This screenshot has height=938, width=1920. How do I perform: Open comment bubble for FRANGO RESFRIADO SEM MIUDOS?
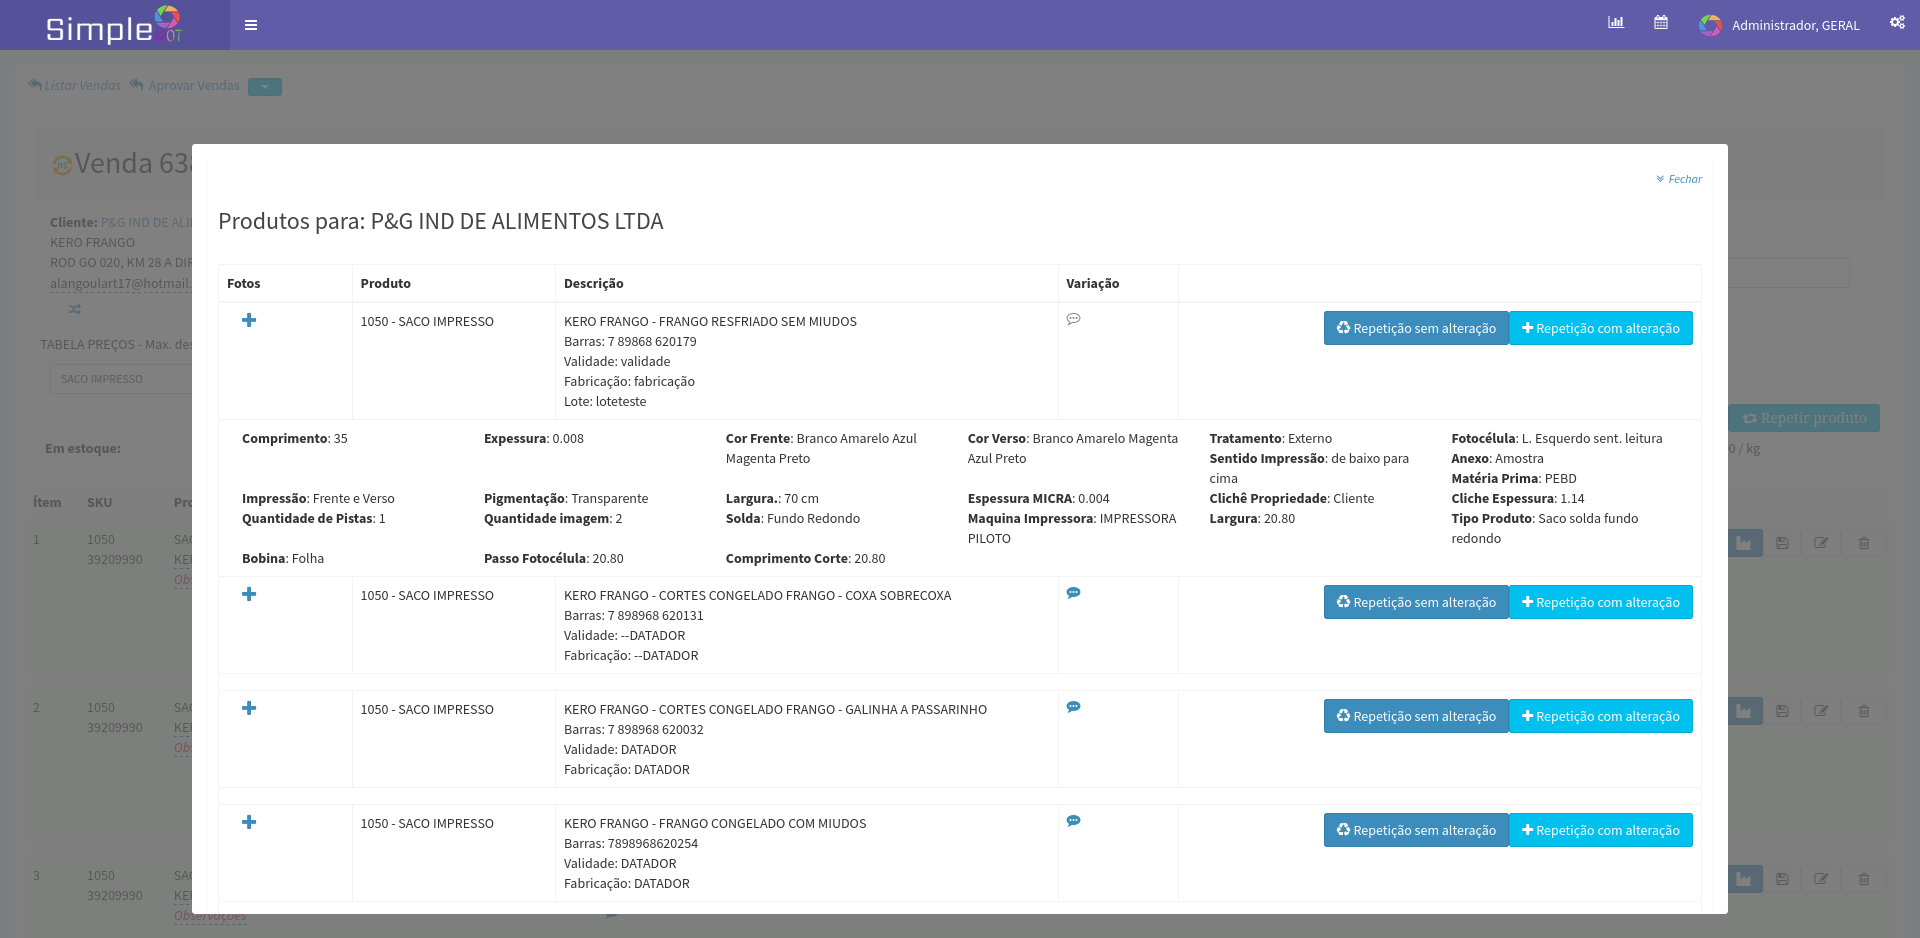1073,319
